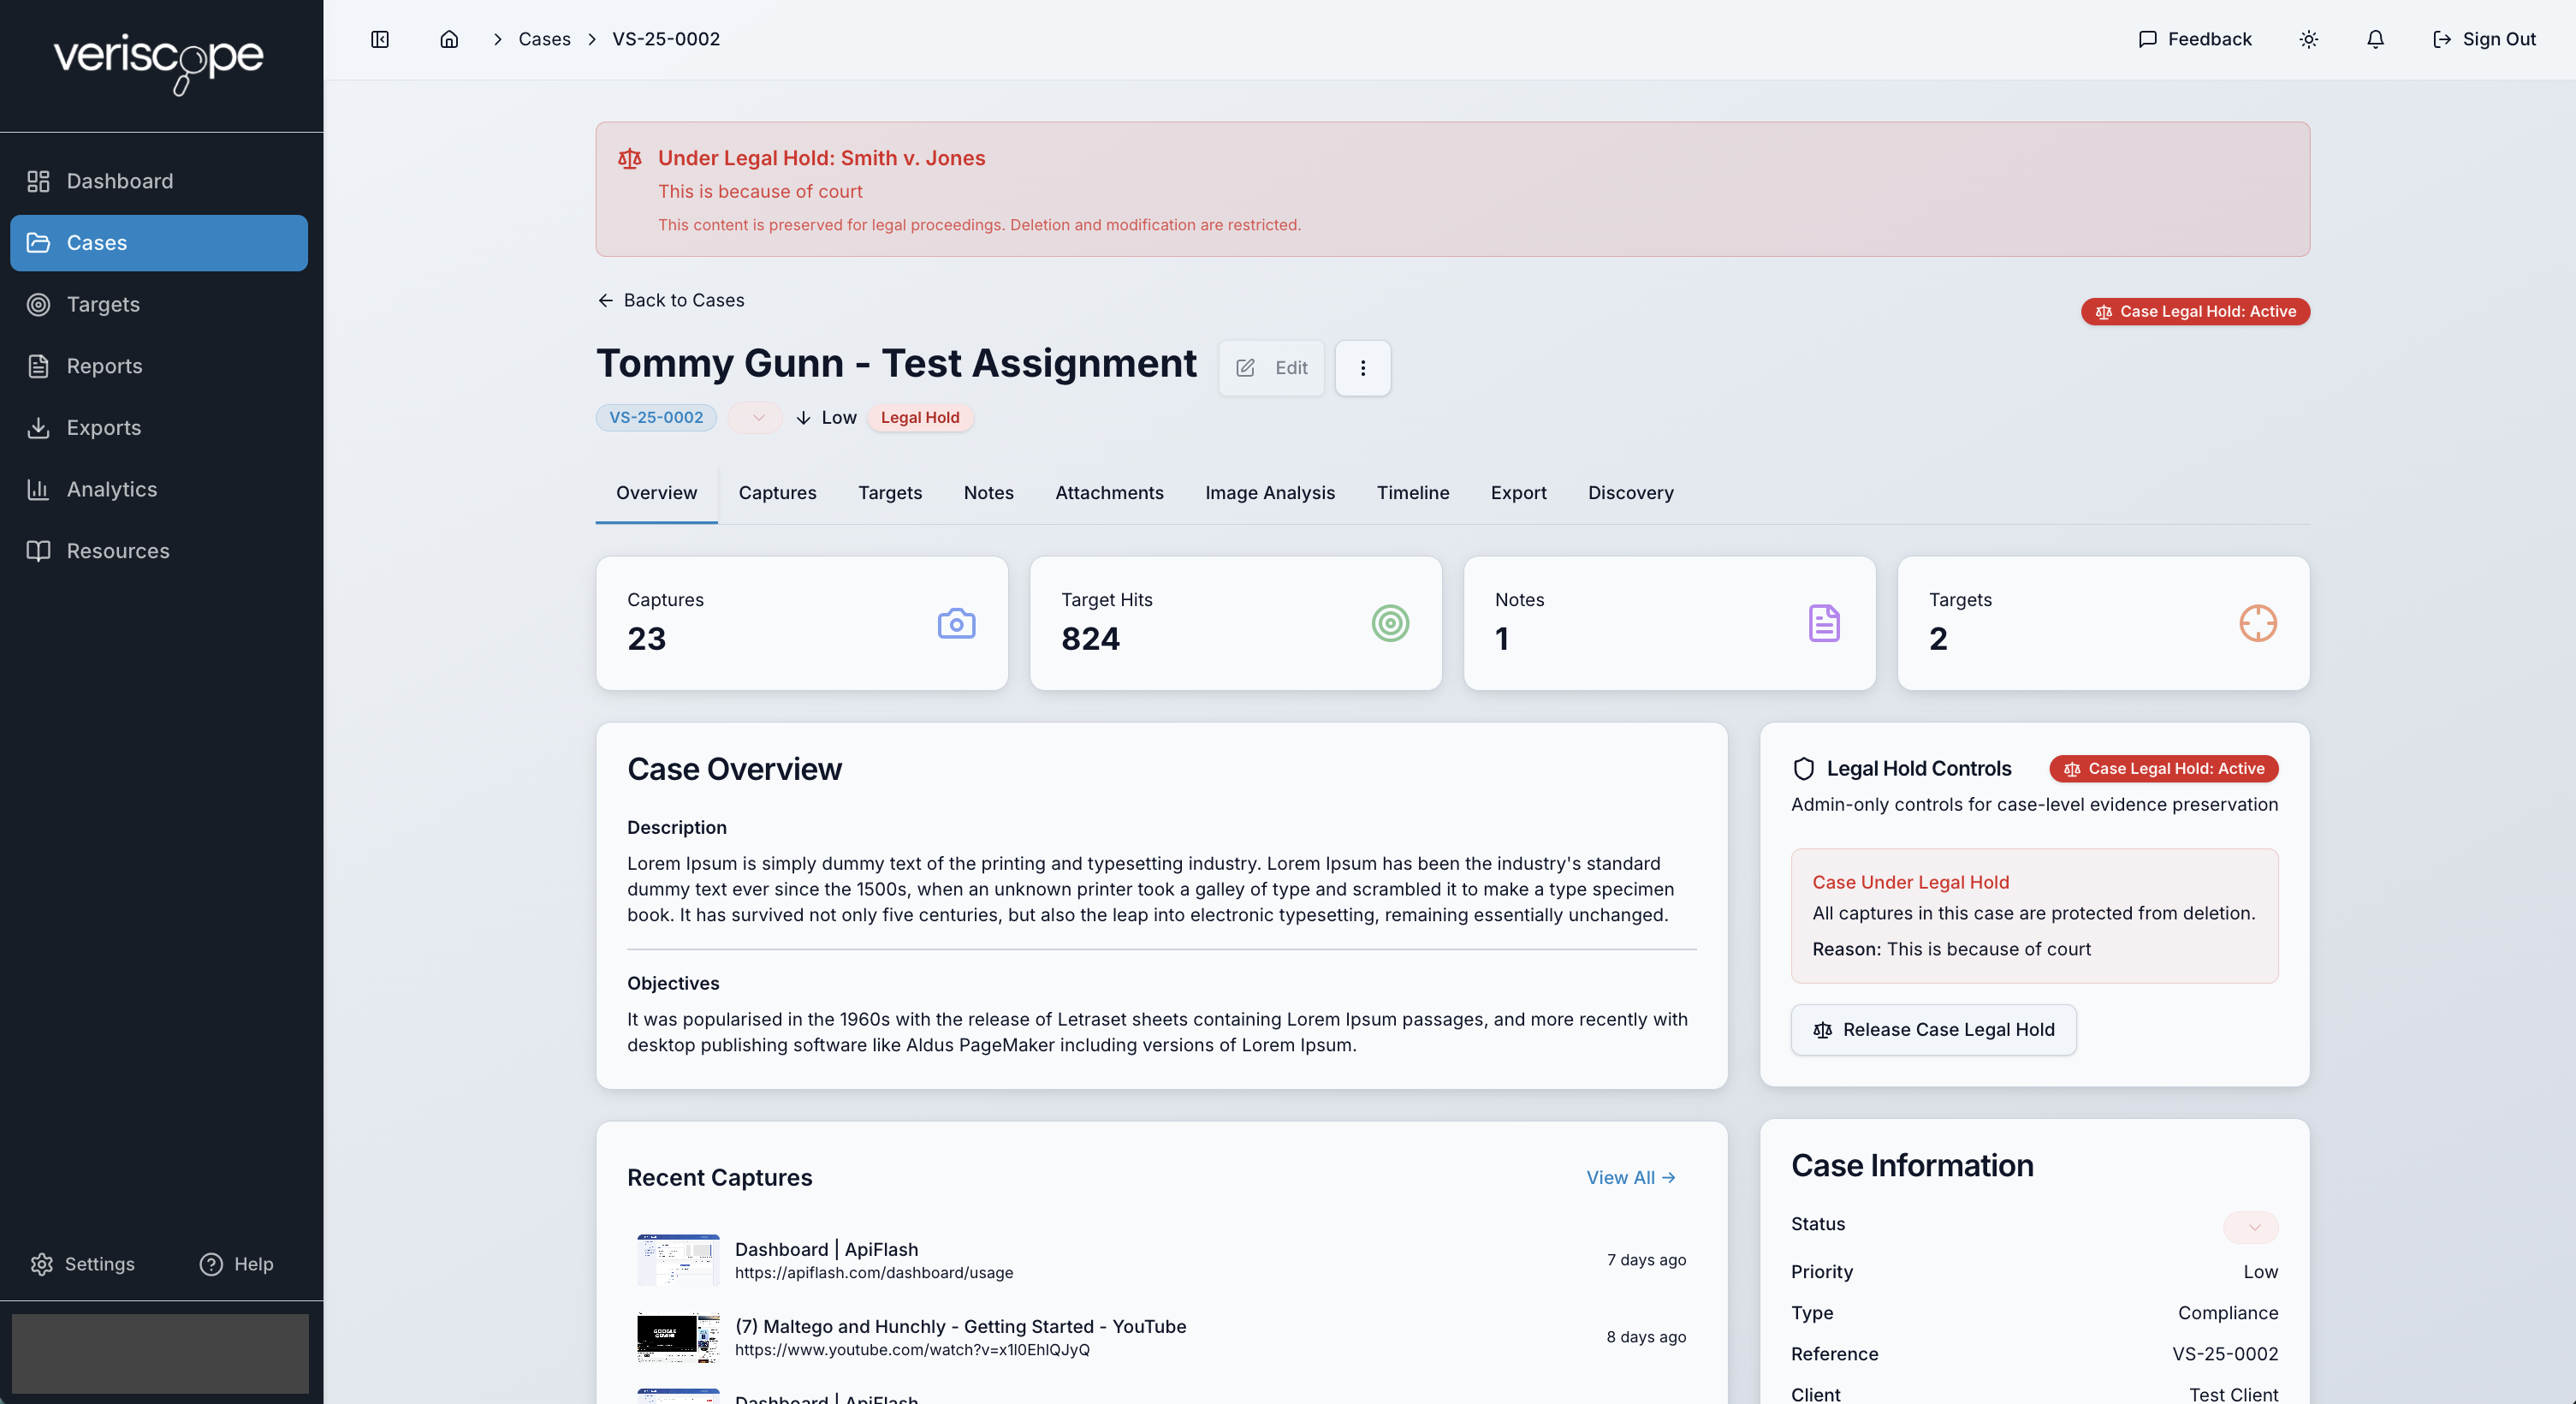Go to home via house icon
Image resolution: width=2576 pixels, height=1404 pixels.
[x=449, y=39]
